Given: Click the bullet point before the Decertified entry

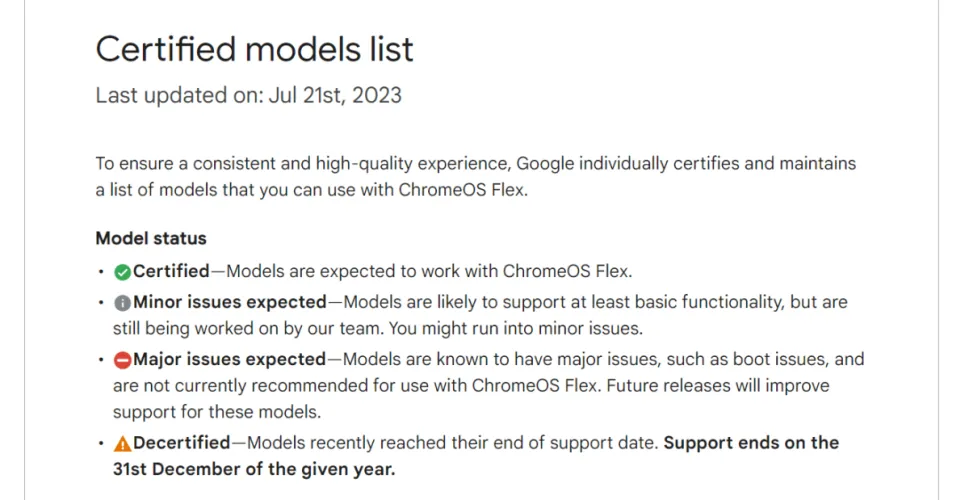Looking at the screenshot, I should pos(100,443).
